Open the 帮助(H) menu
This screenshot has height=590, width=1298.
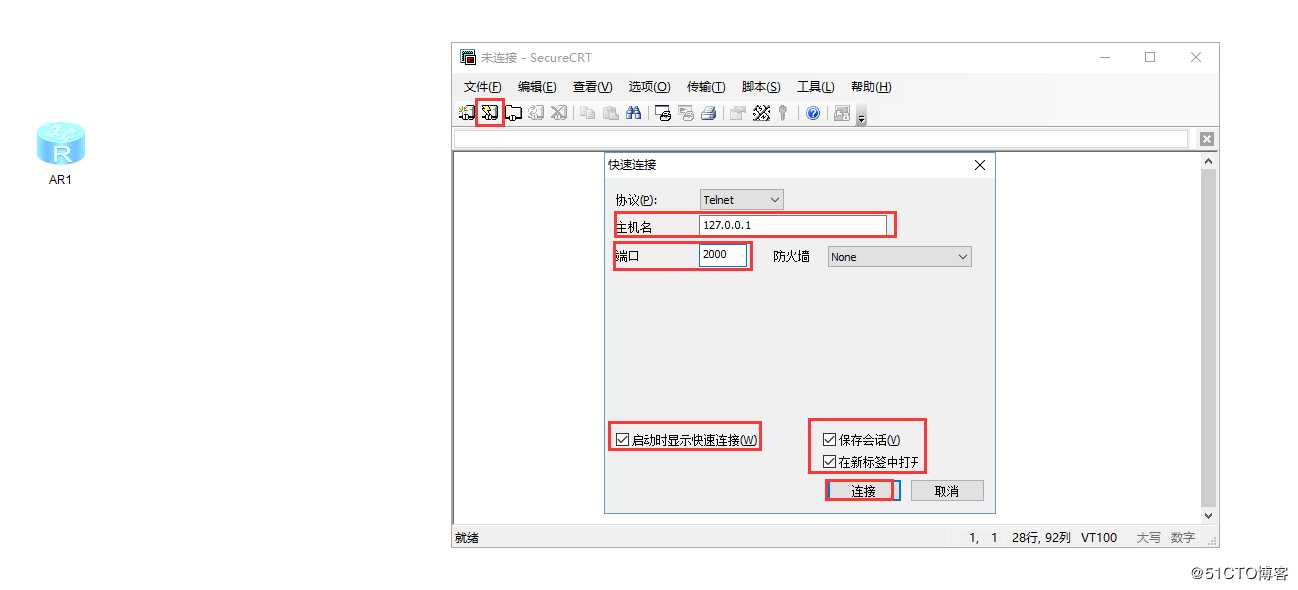pyautogui.click(x=871, y=87)
